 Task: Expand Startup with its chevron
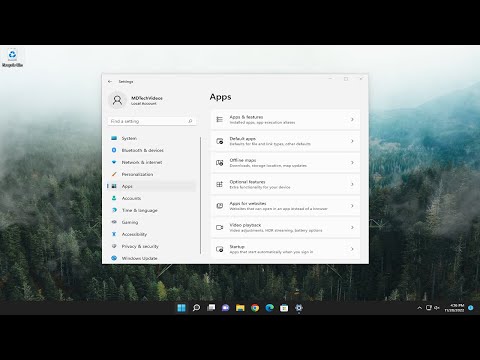352,249
